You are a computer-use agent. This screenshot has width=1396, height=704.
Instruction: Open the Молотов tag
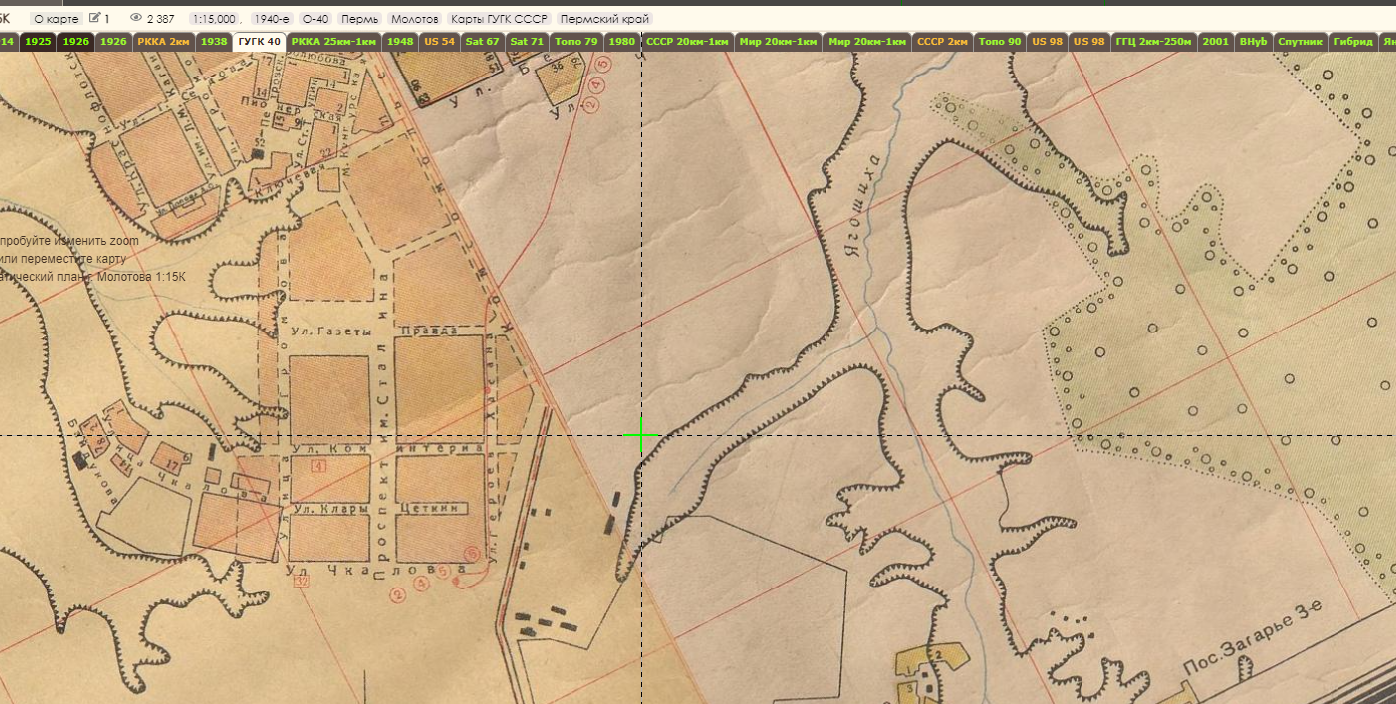click(x=415, y=19)
